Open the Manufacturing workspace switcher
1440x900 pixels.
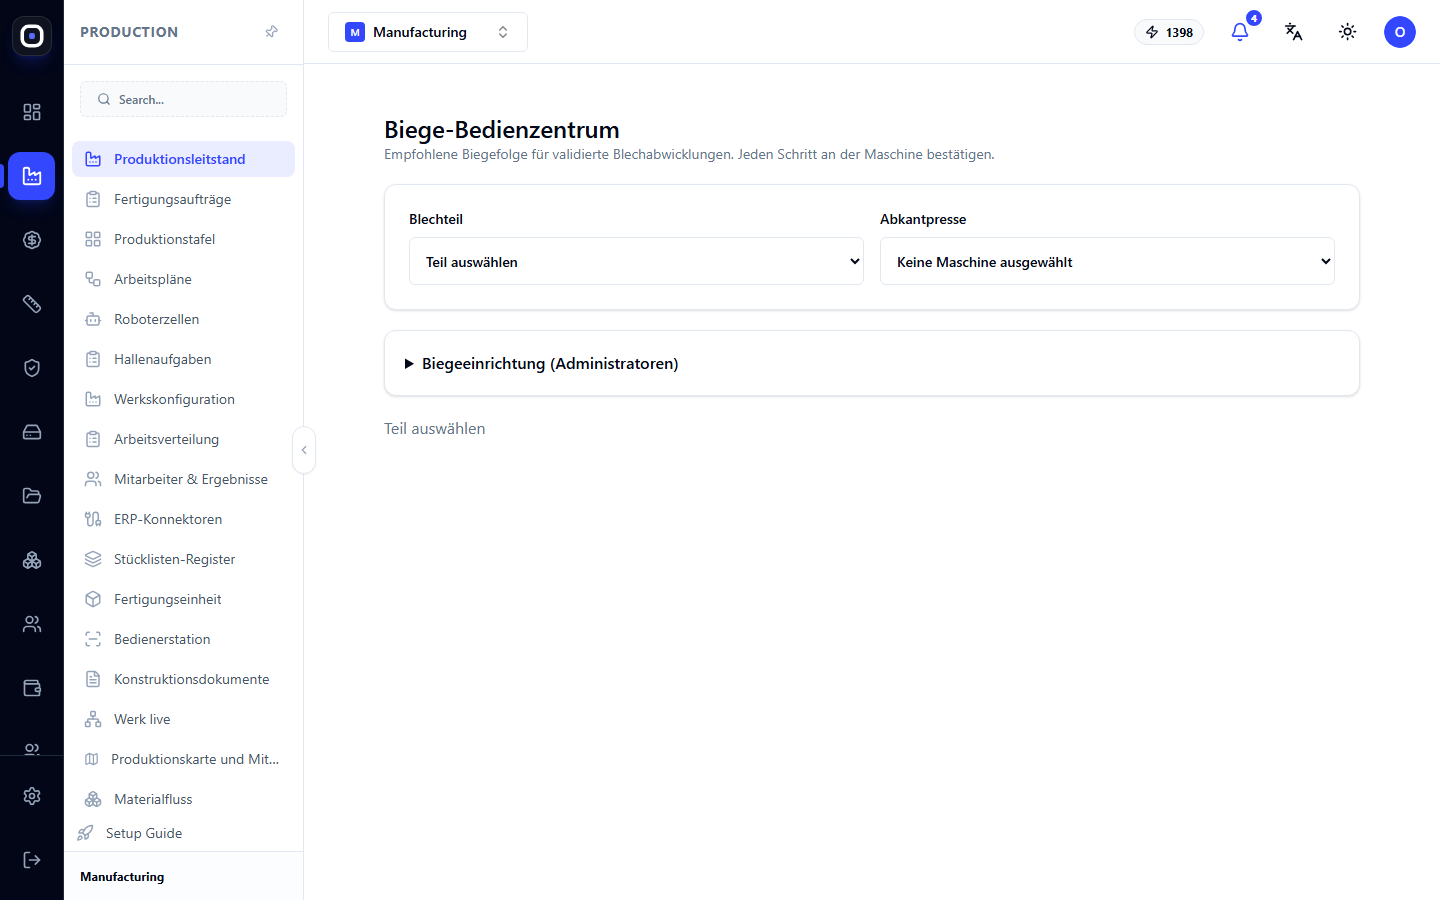pos(428,32)
